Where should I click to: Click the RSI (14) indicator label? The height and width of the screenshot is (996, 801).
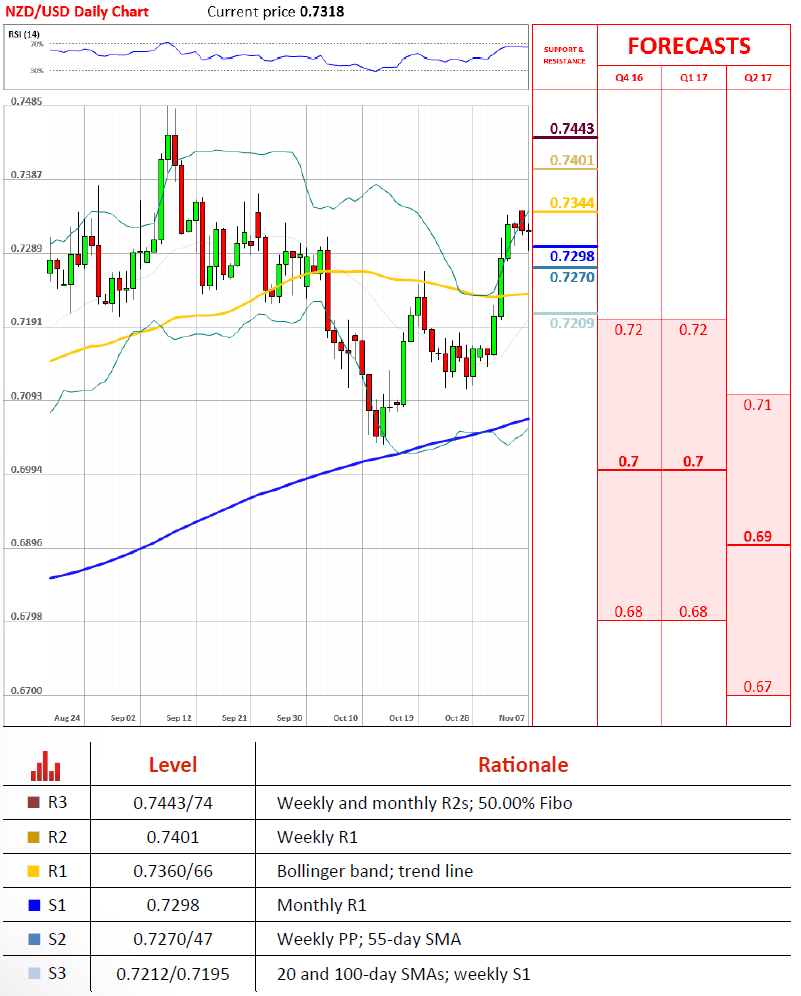point(24,34)
